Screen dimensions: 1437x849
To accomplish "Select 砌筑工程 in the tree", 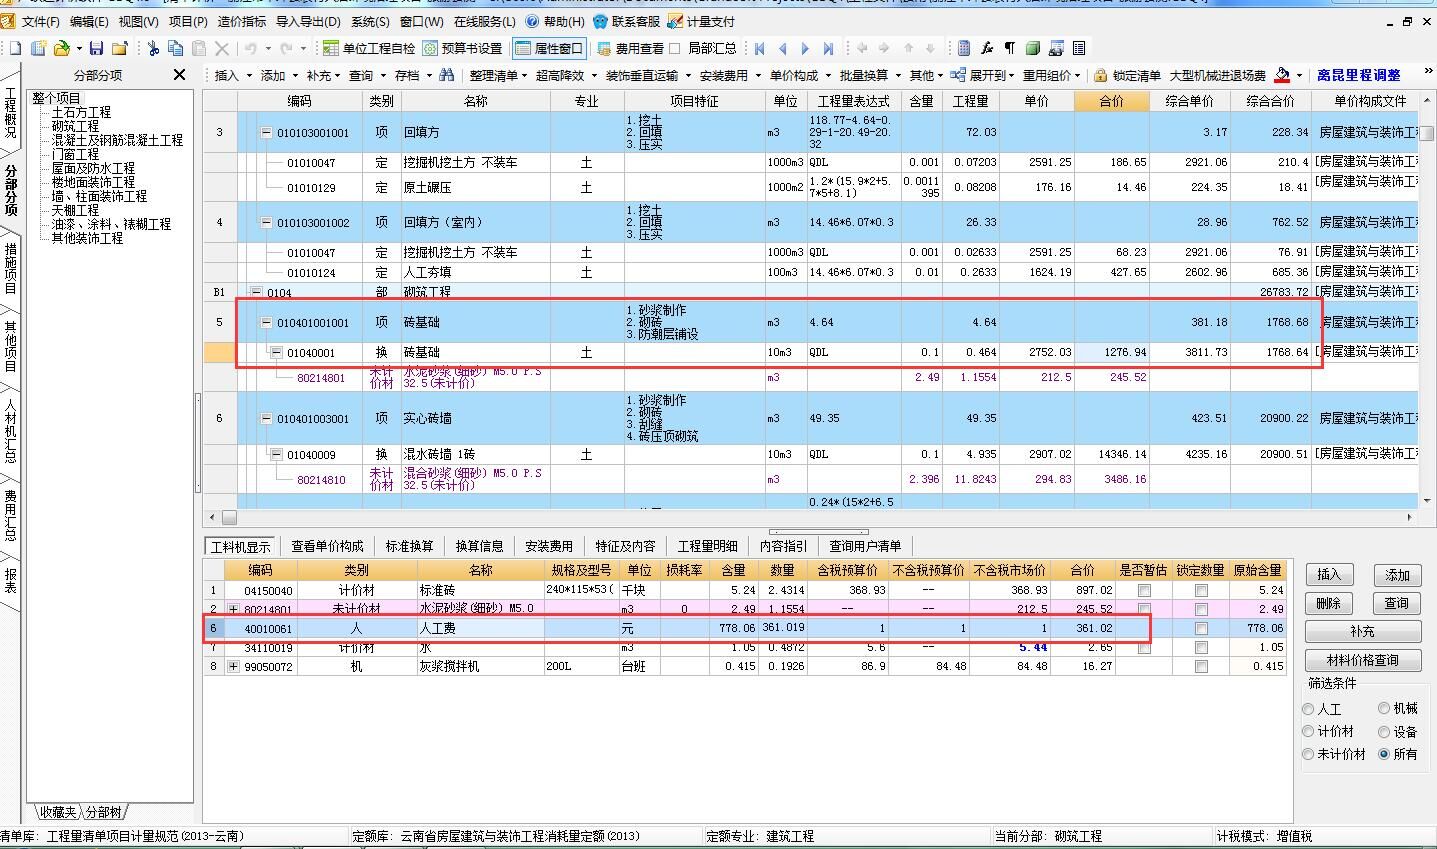I will pyautogui.click(x=75, y=126).
